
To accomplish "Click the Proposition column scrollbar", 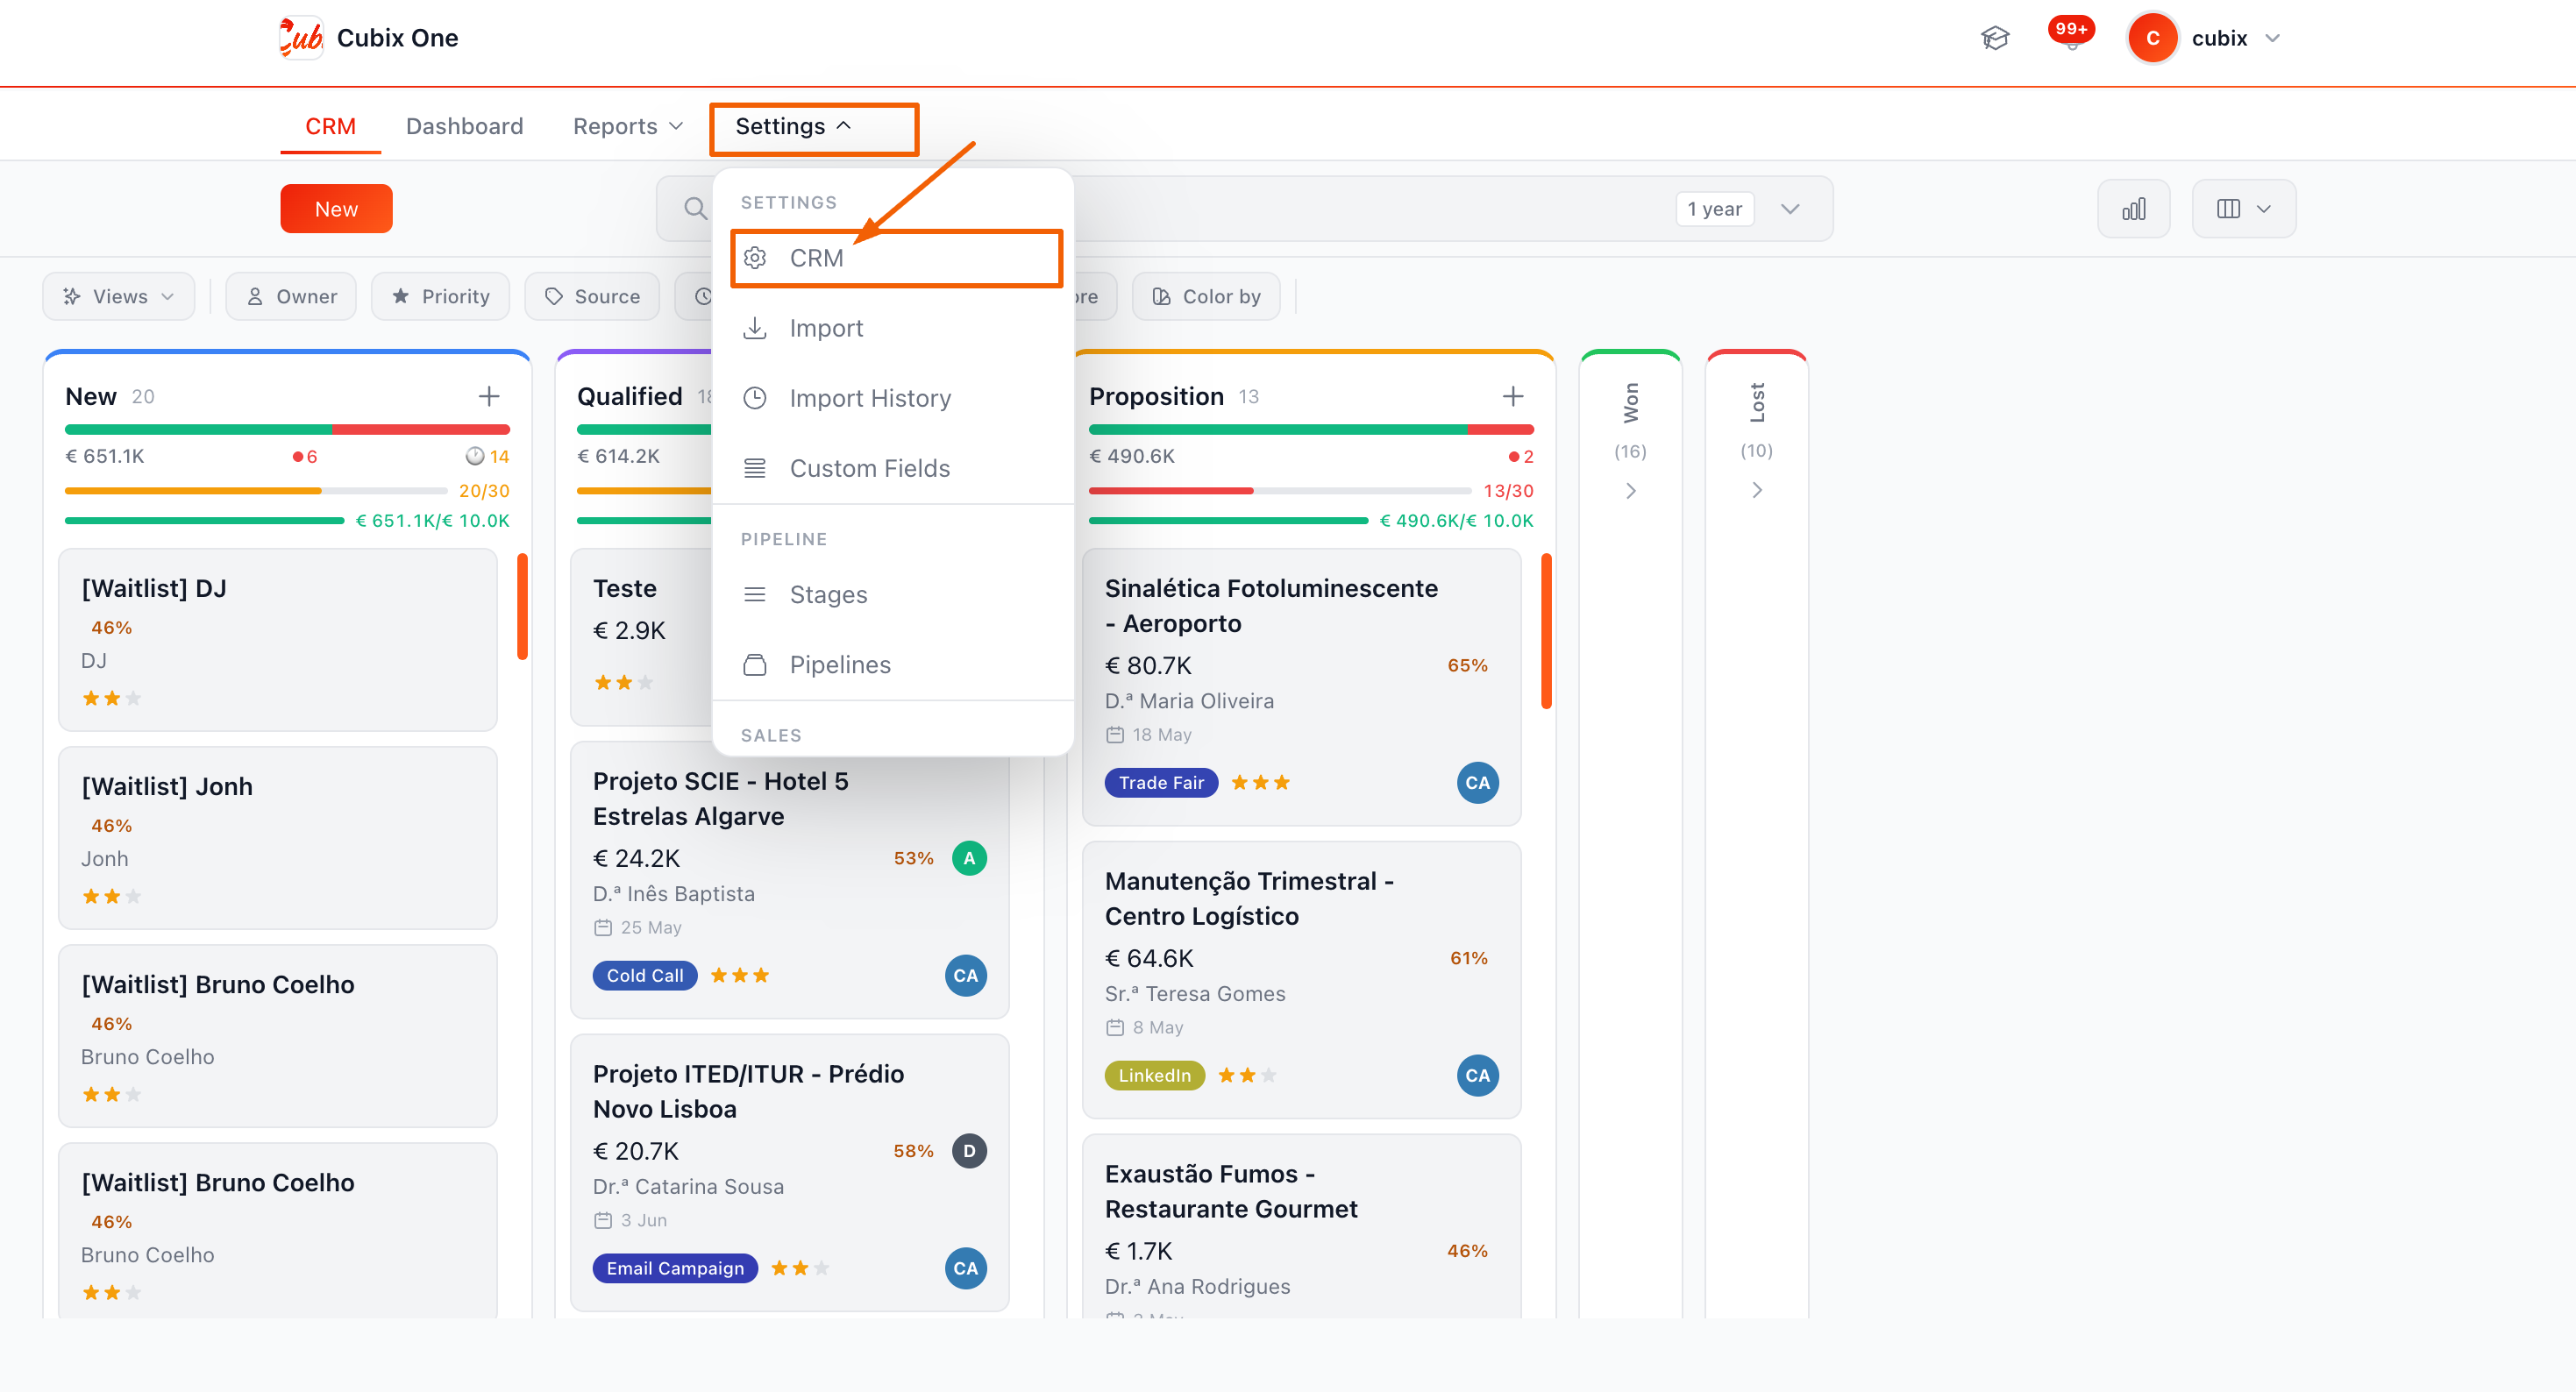I will coord(1546,630).
